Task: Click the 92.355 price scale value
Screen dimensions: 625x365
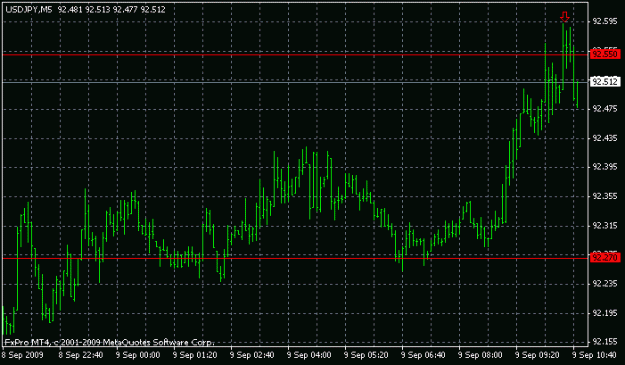Action: coord(605,196)
